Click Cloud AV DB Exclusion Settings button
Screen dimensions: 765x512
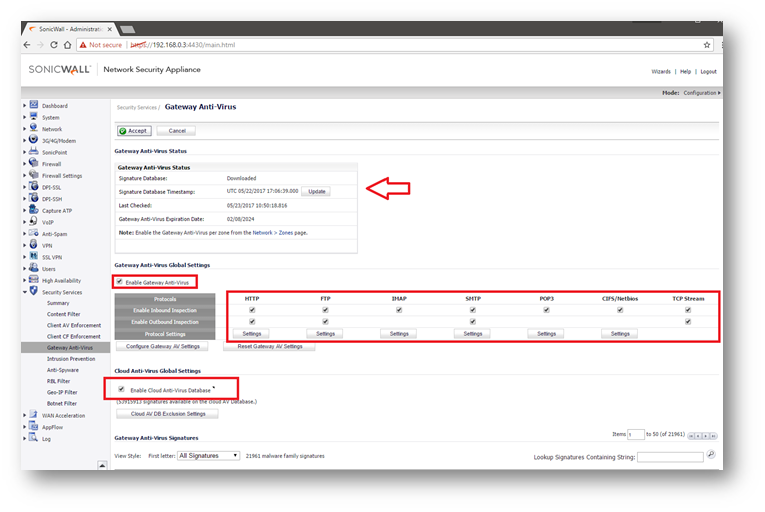pyautogui.click(x=168, y=413)
